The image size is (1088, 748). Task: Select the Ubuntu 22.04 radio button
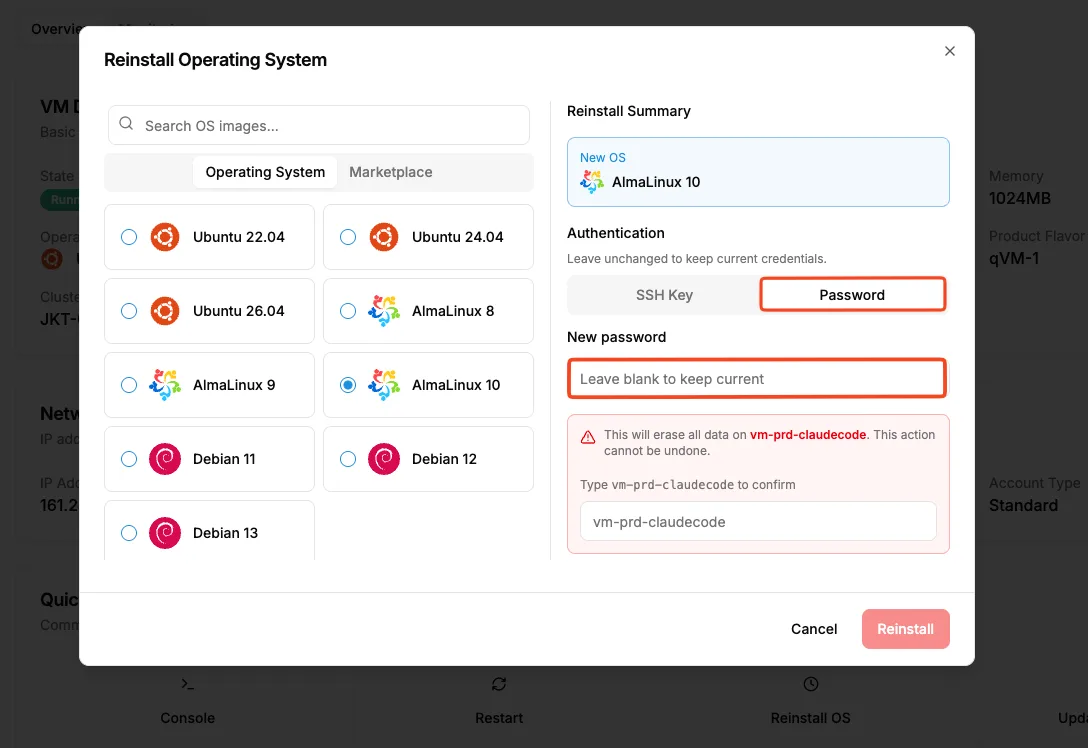[x=129, y=237]
